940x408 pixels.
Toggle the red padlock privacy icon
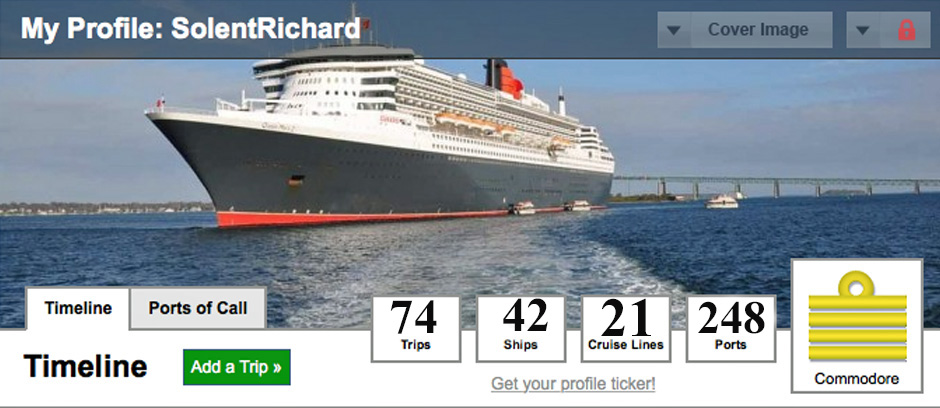pos(906,30)
